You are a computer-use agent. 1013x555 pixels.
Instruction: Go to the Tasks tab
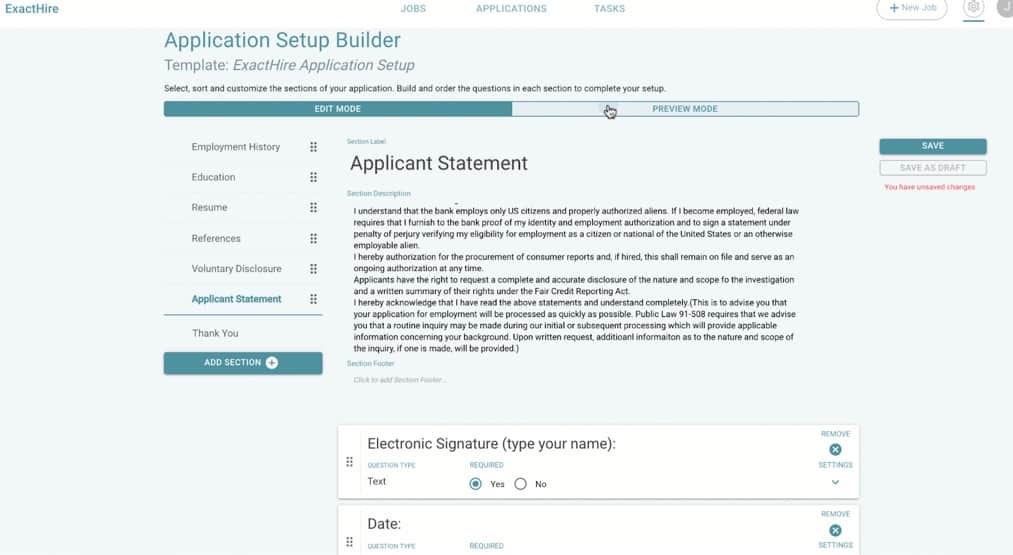point(609,9)
